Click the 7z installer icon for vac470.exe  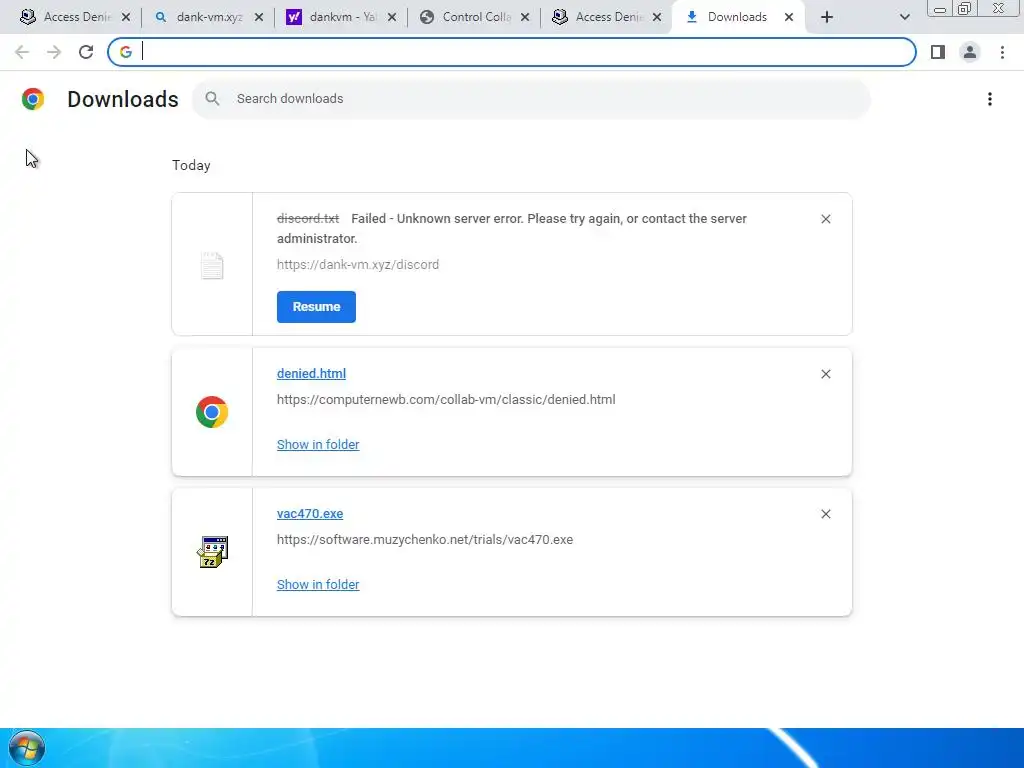pyautogui.click(x=212, y=552)
